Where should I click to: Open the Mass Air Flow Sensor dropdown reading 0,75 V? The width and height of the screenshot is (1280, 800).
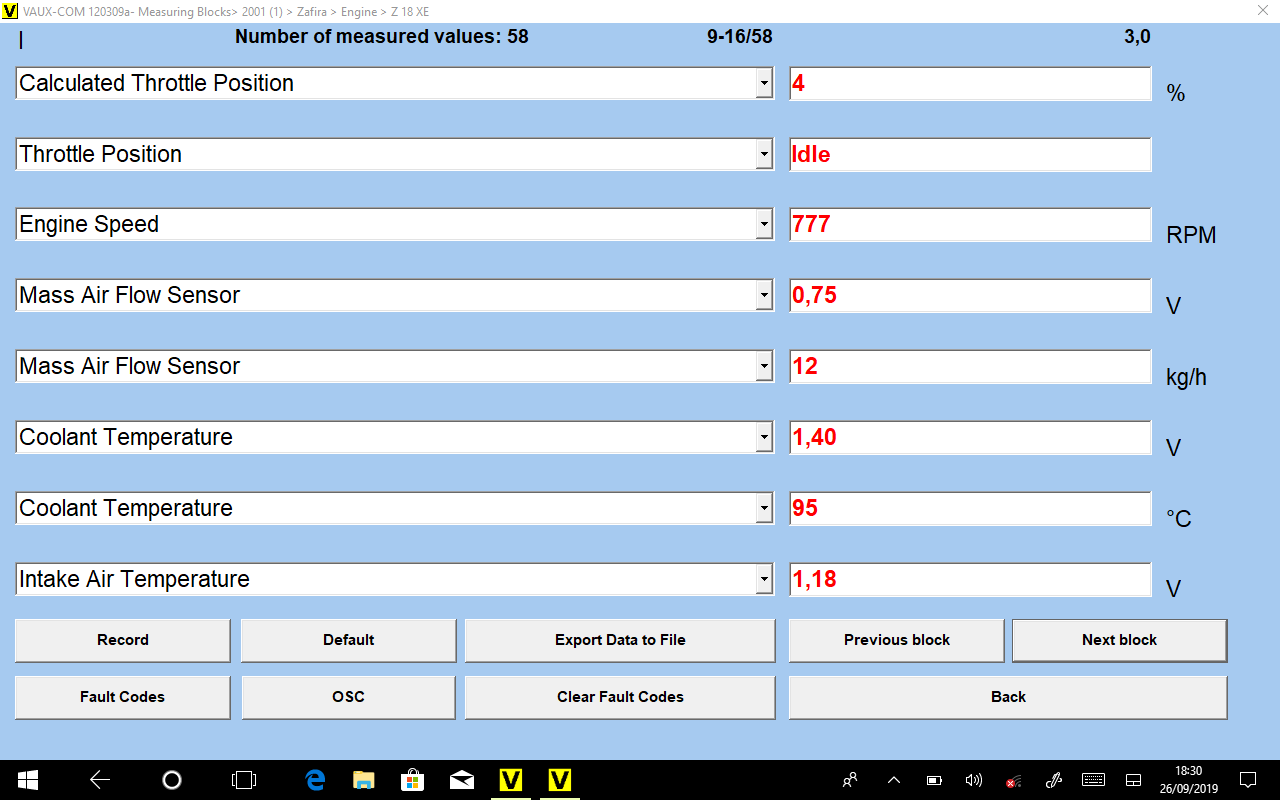[x=764, y=295]
